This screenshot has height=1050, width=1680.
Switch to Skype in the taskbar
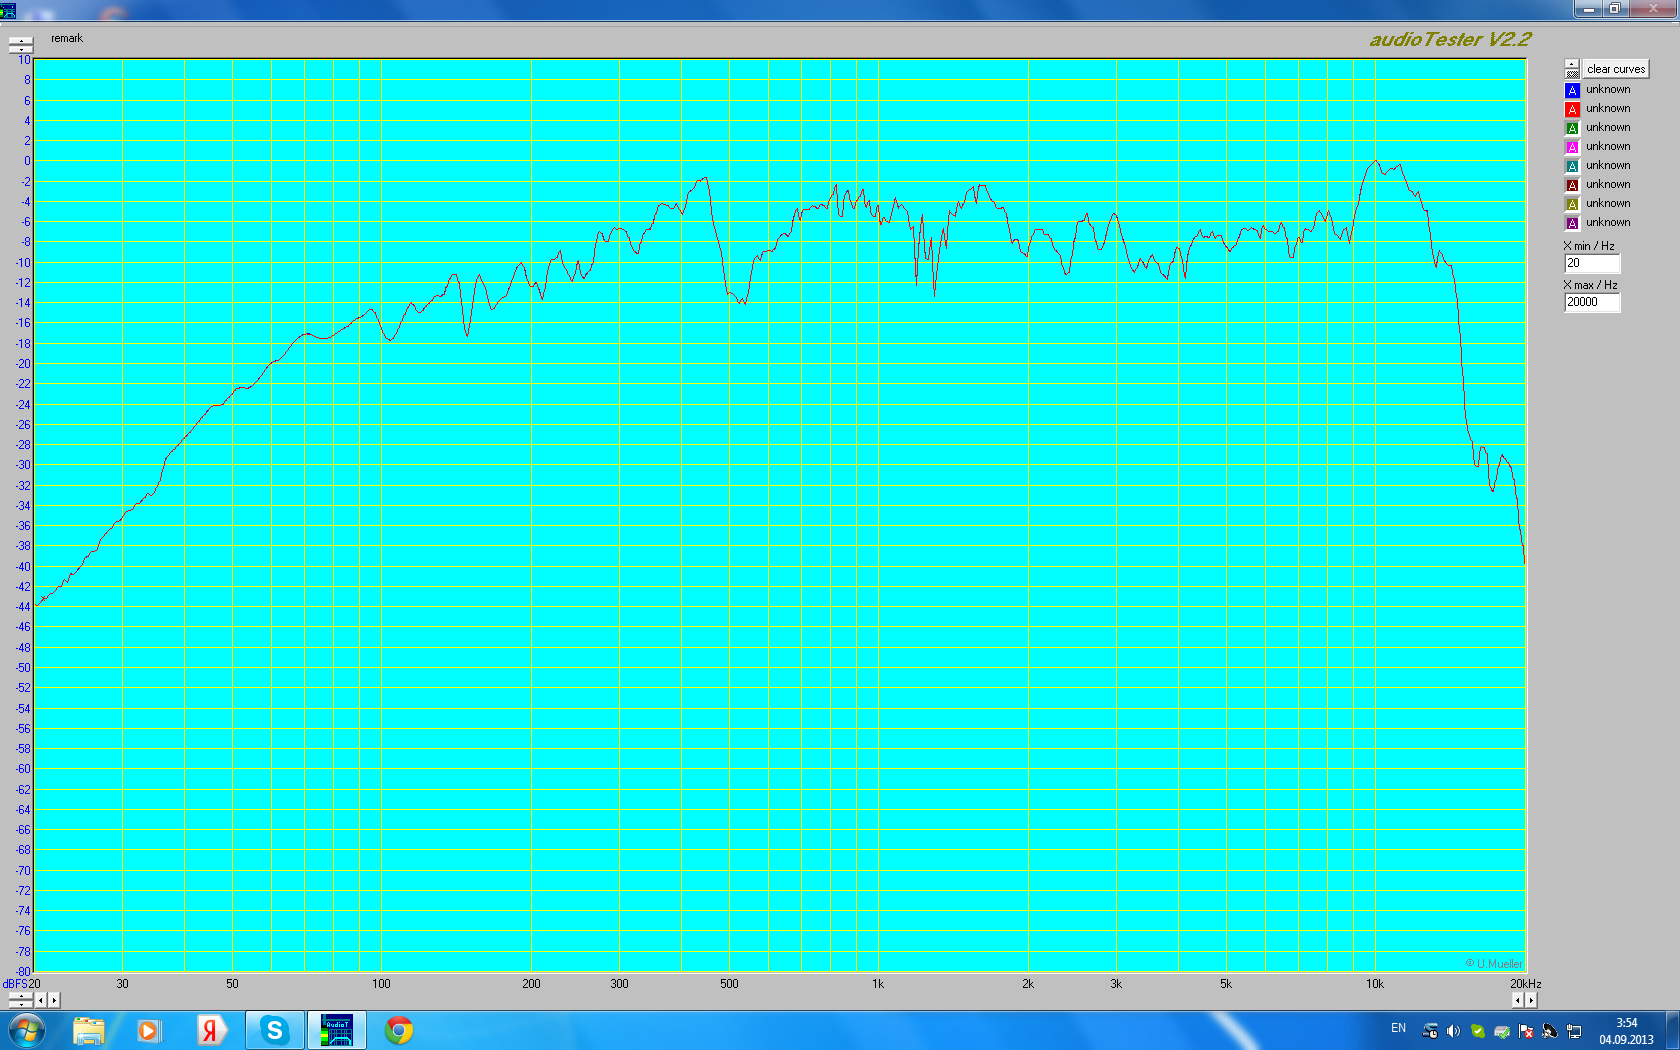(274, 1030)
